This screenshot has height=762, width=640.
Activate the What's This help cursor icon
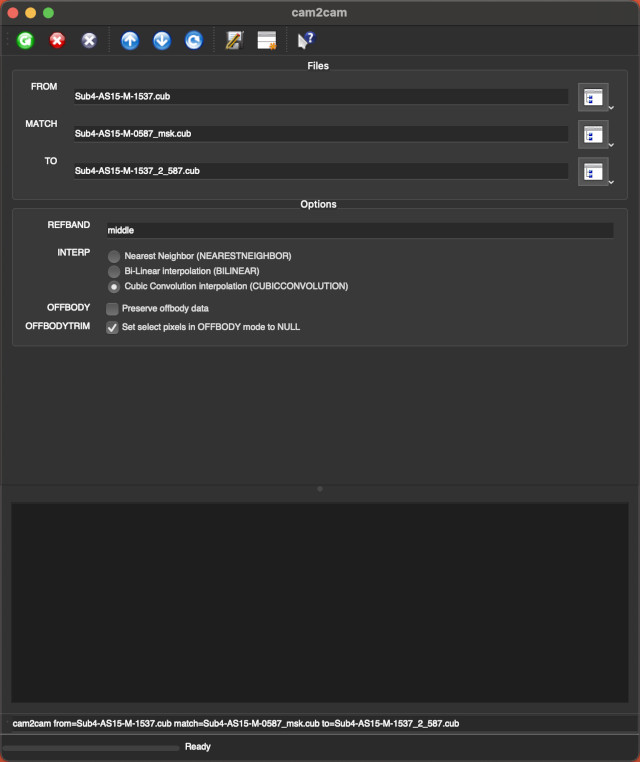[306, 41]
